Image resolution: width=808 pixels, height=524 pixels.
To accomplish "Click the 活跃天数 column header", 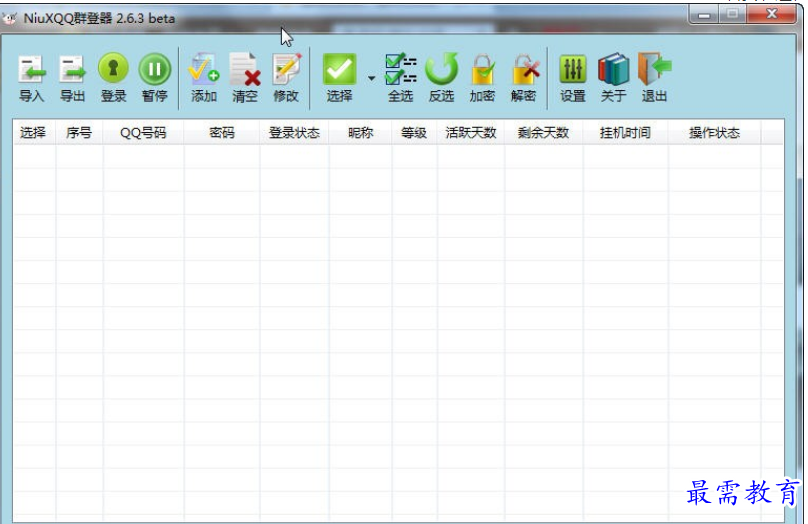I will pyautogui.click(x=471, y=133).
